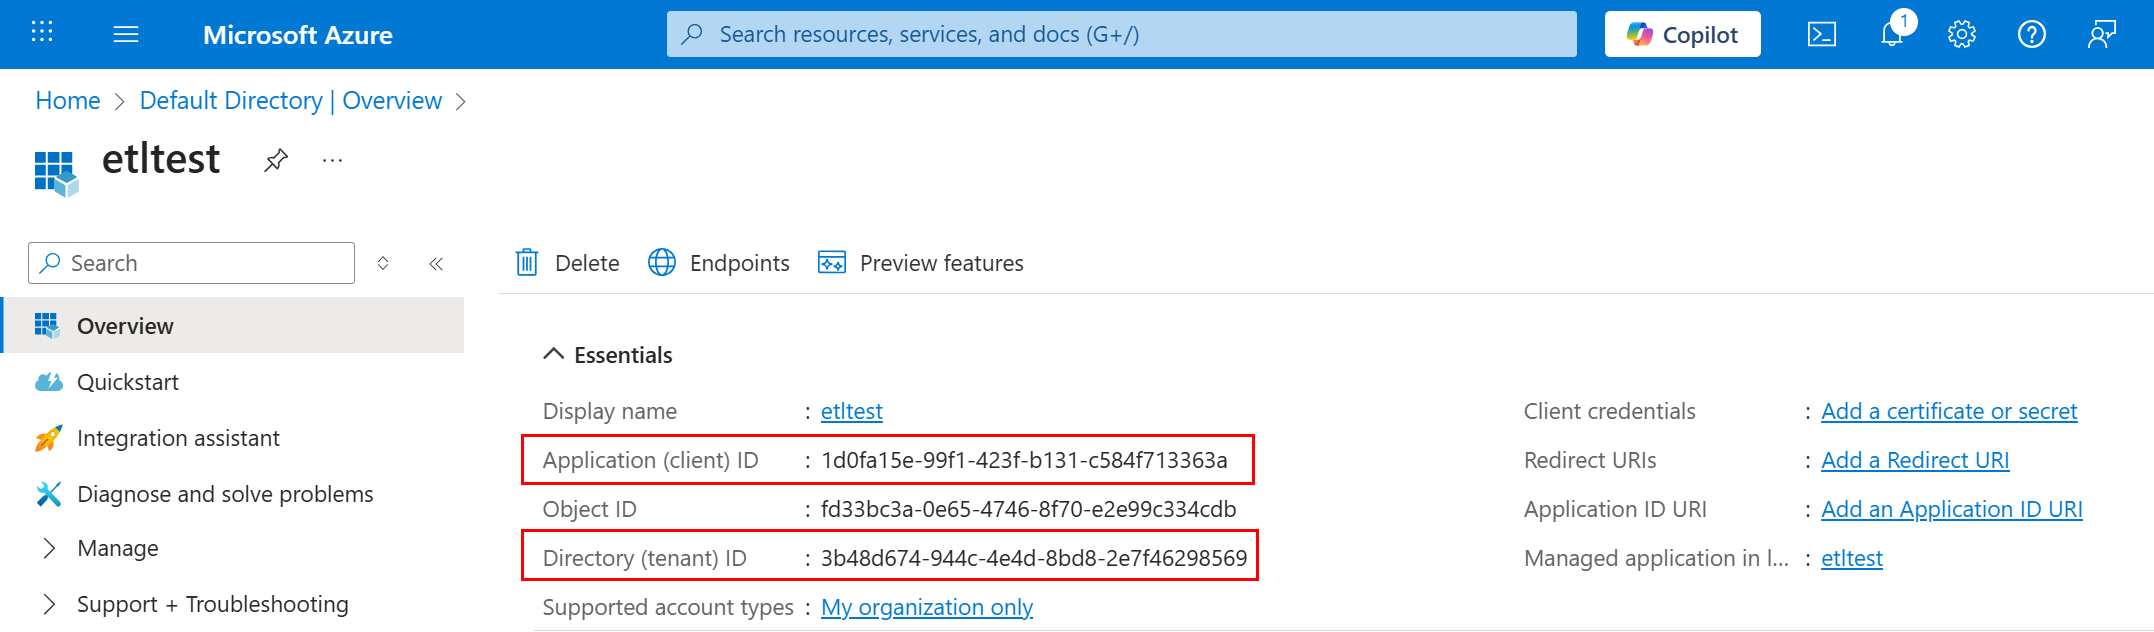The height and width of the screenshot is (632, 2154).
Task: Click the magnifier icon in the sidebar Search box
Action: click(50, 263)
